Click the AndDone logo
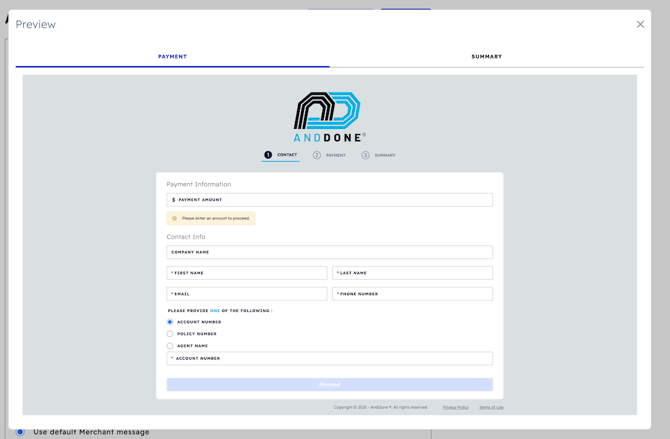The image size is (670, 439). [x=329, y=116]
